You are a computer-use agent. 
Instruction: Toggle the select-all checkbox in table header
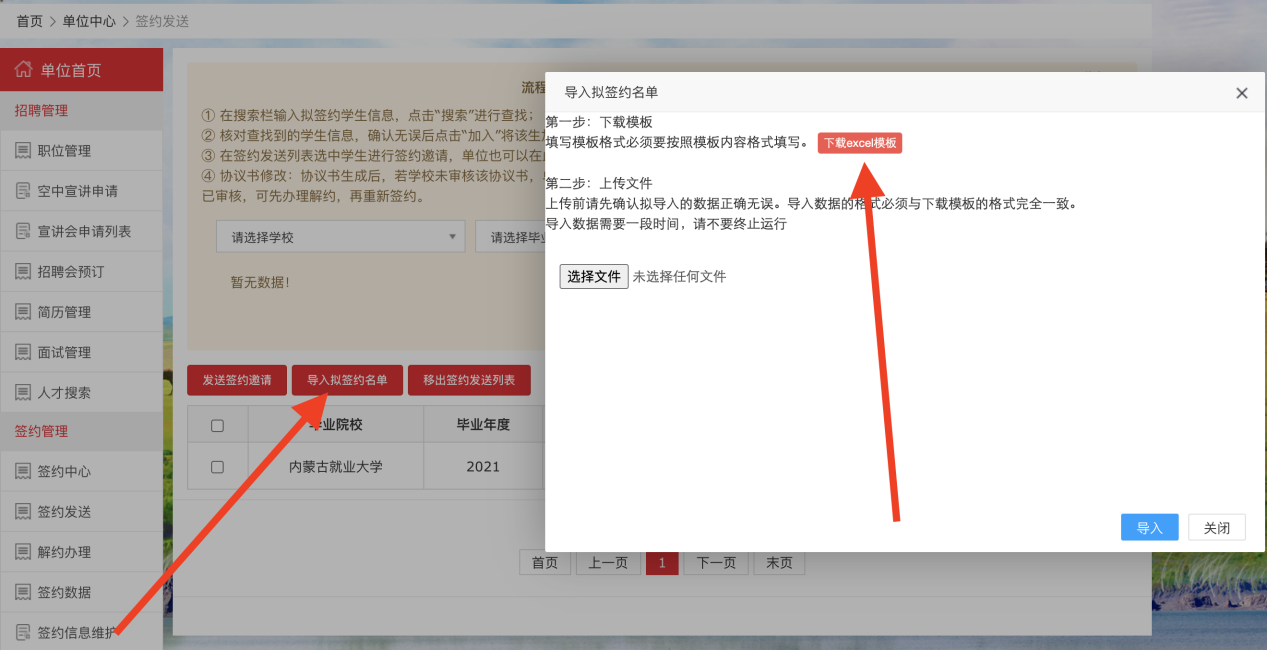(x=217, y=425)
